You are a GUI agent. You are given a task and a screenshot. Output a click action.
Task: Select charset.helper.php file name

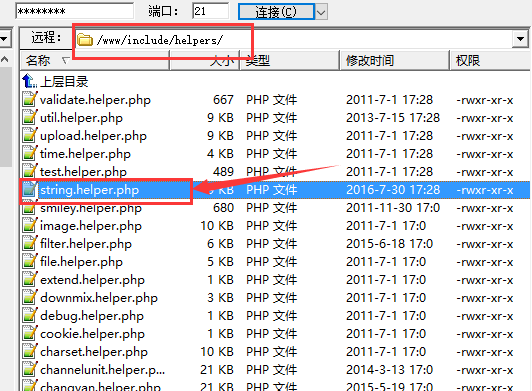(94, 352)
